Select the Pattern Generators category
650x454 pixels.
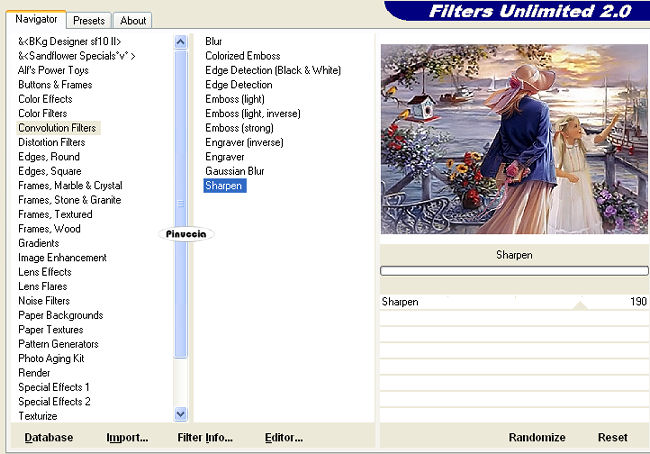point(58,344)
